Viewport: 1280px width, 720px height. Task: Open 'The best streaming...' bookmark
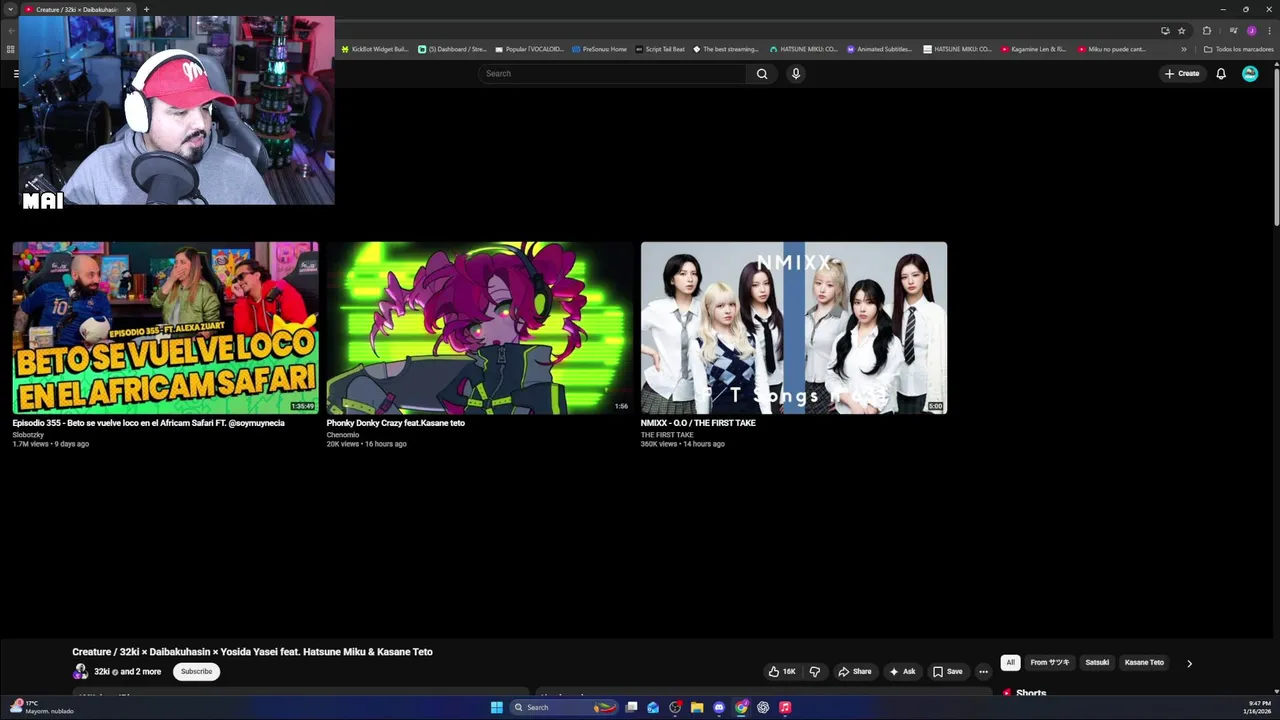[726, 49]
